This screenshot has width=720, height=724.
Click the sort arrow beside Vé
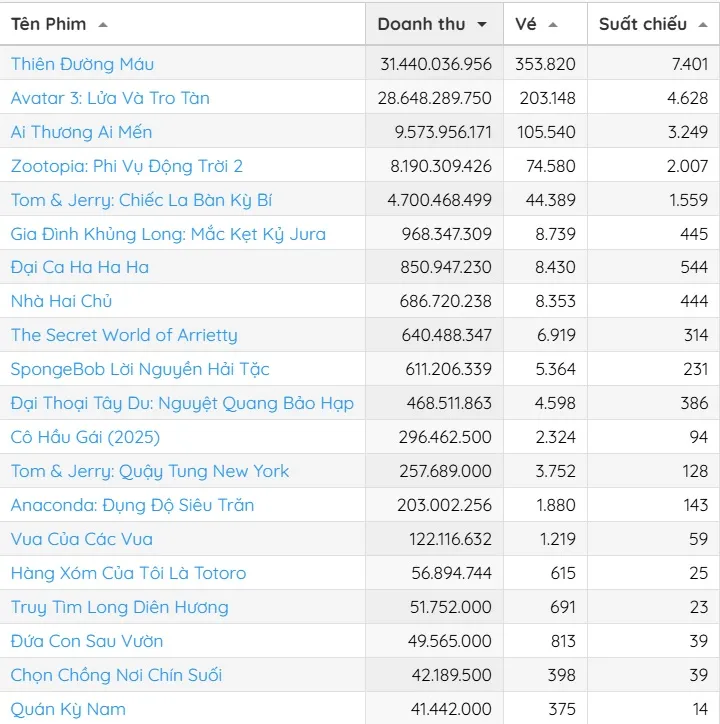pyautogui.click(x=553, y=24)
